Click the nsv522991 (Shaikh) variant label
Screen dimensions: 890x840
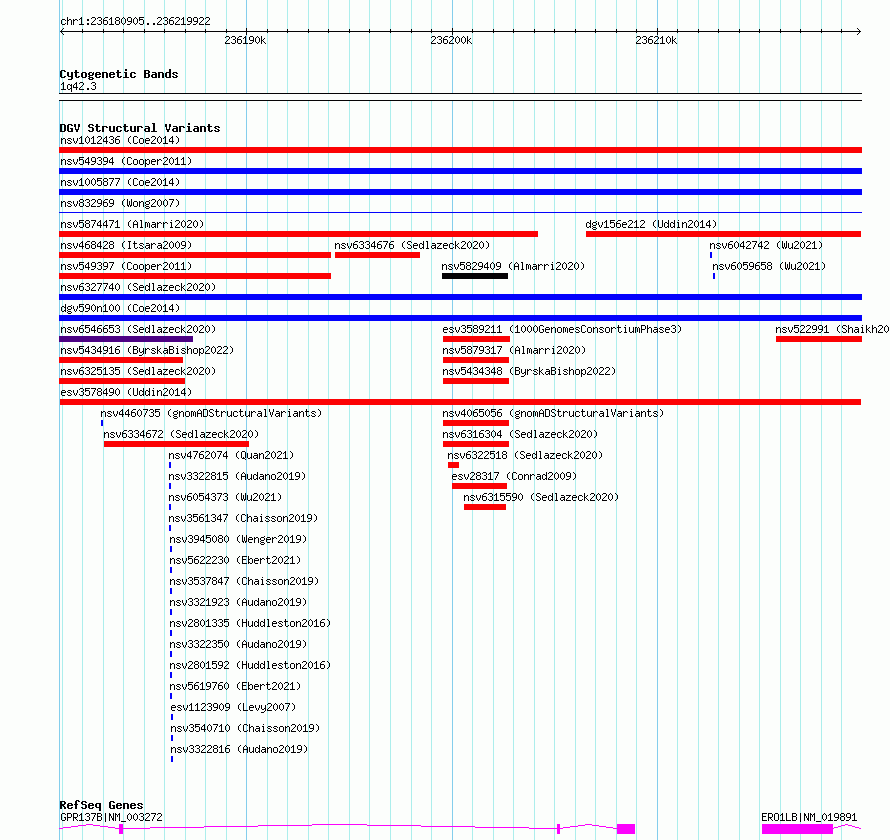(832, 329)
